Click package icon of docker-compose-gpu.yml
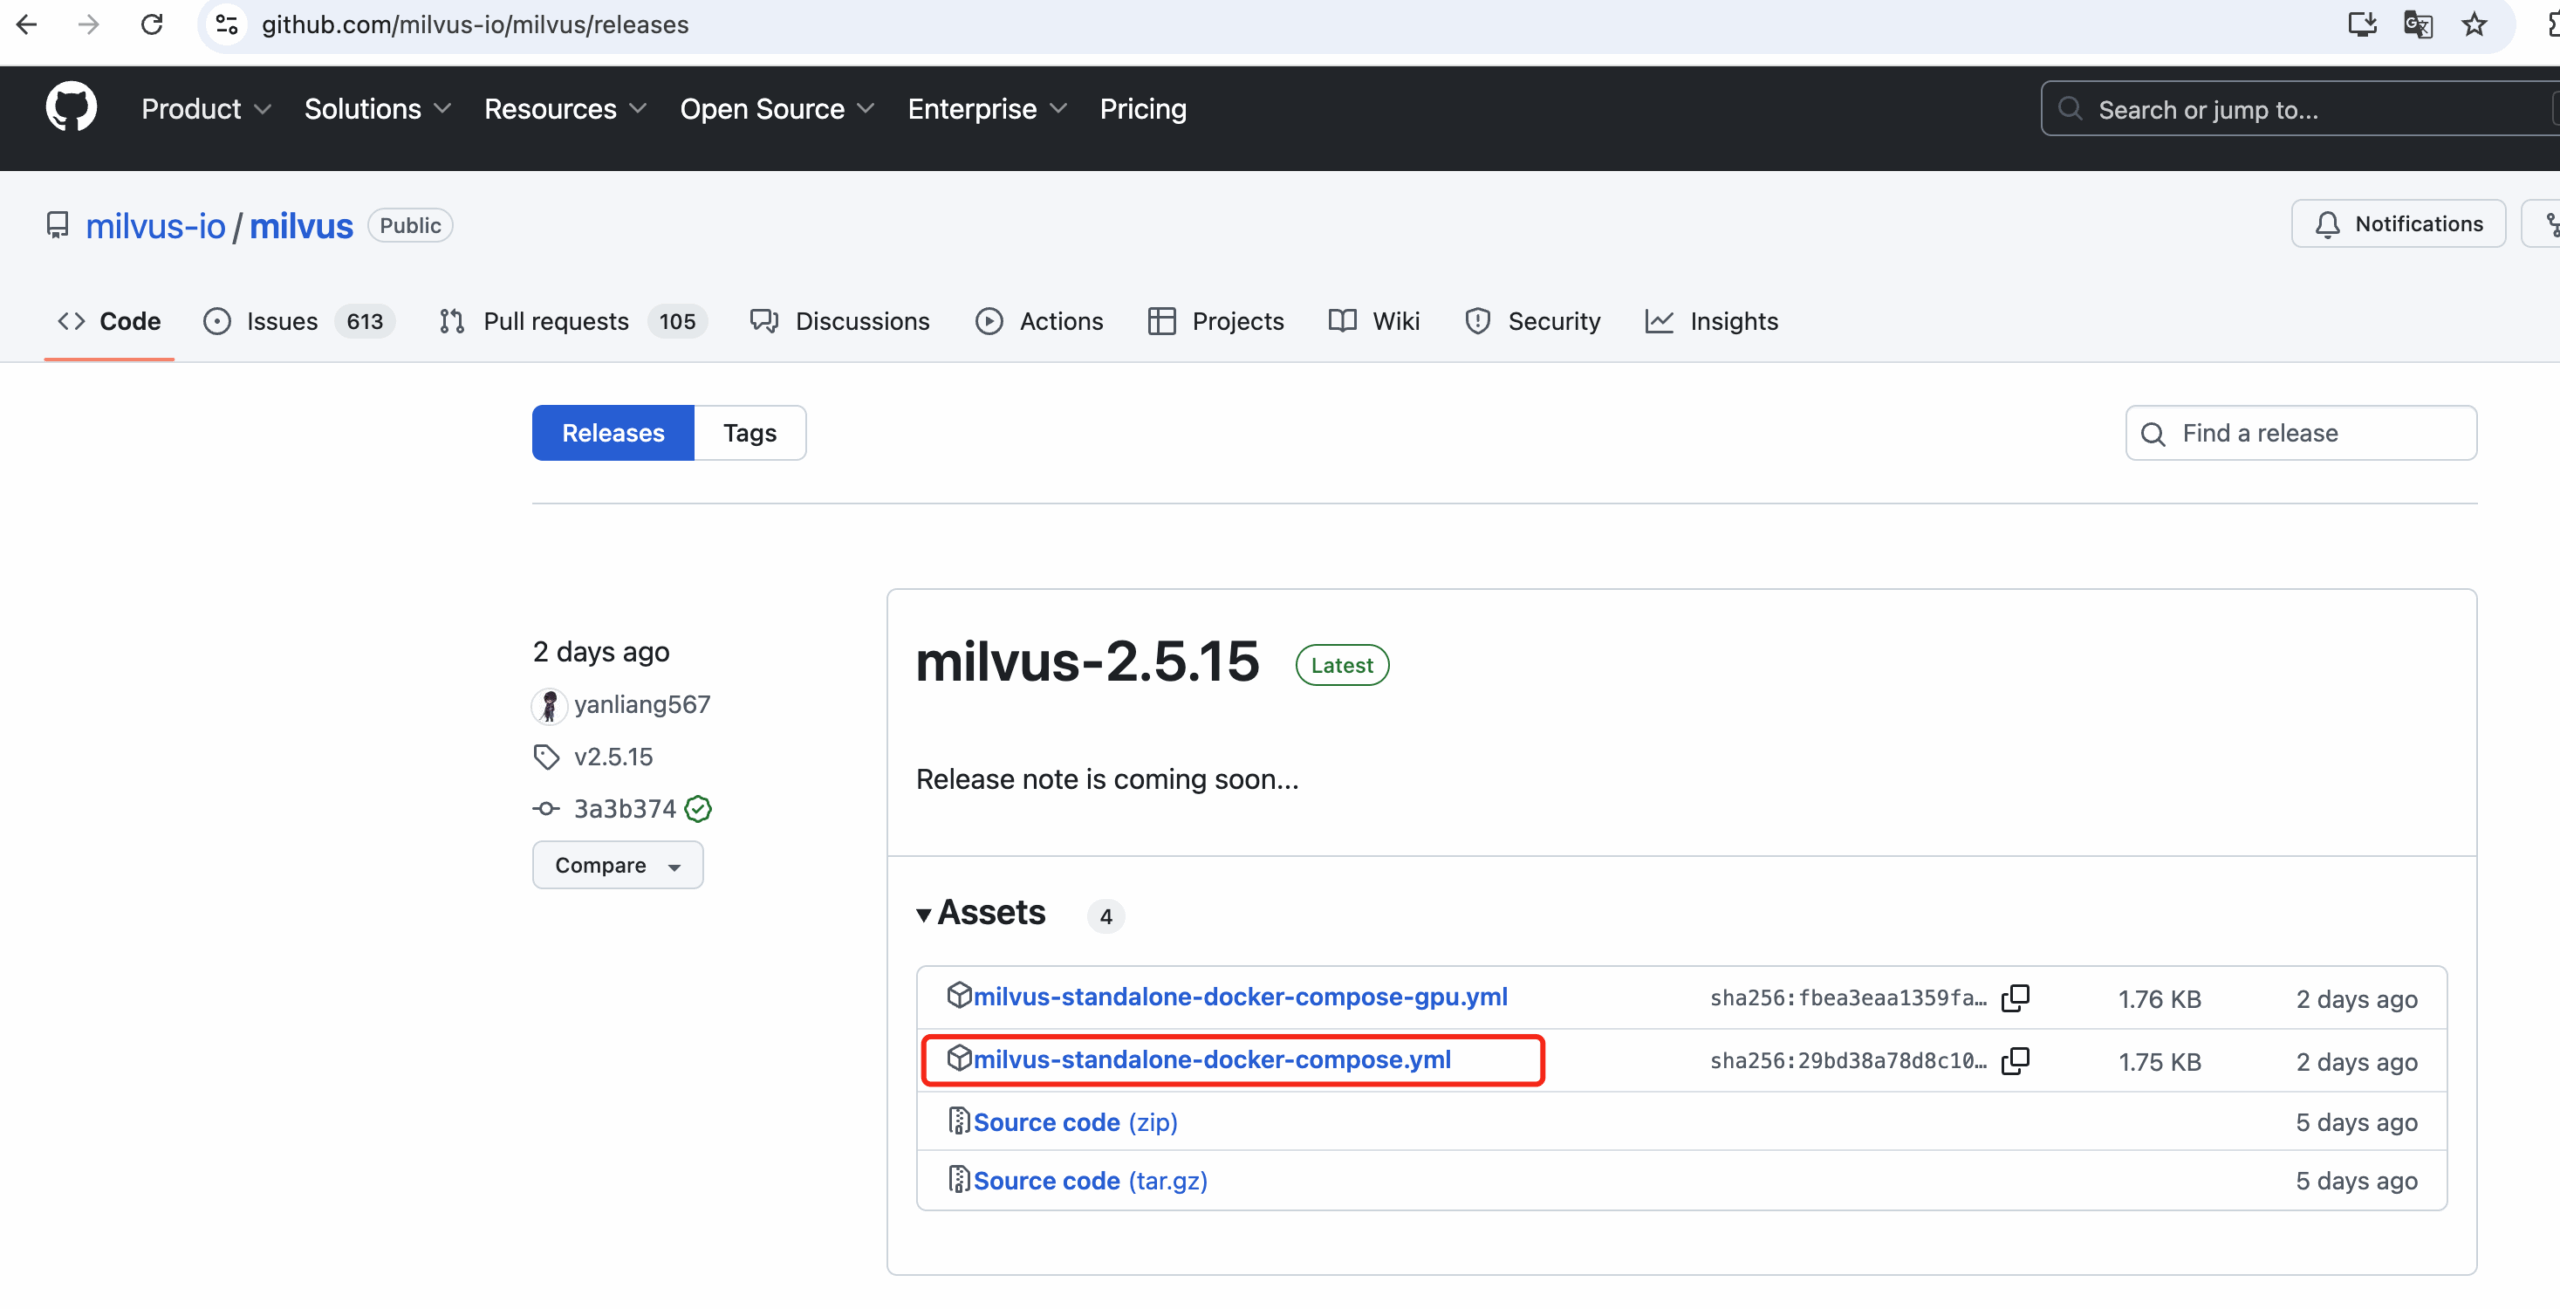 coord(959,995)
